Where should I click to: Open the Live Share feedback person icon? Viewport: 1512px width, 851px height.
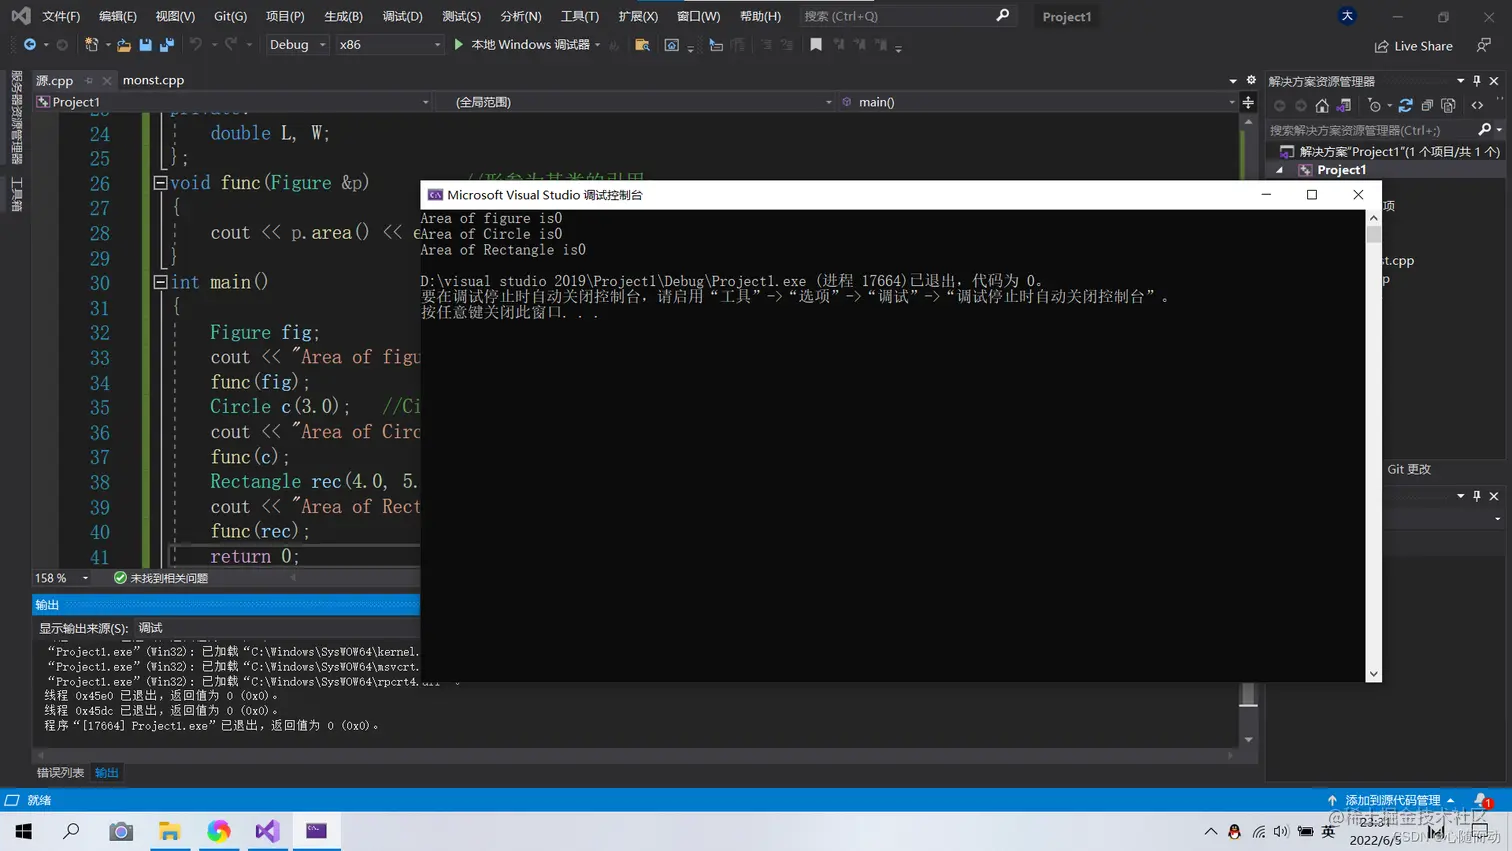tap(1484, 46)
